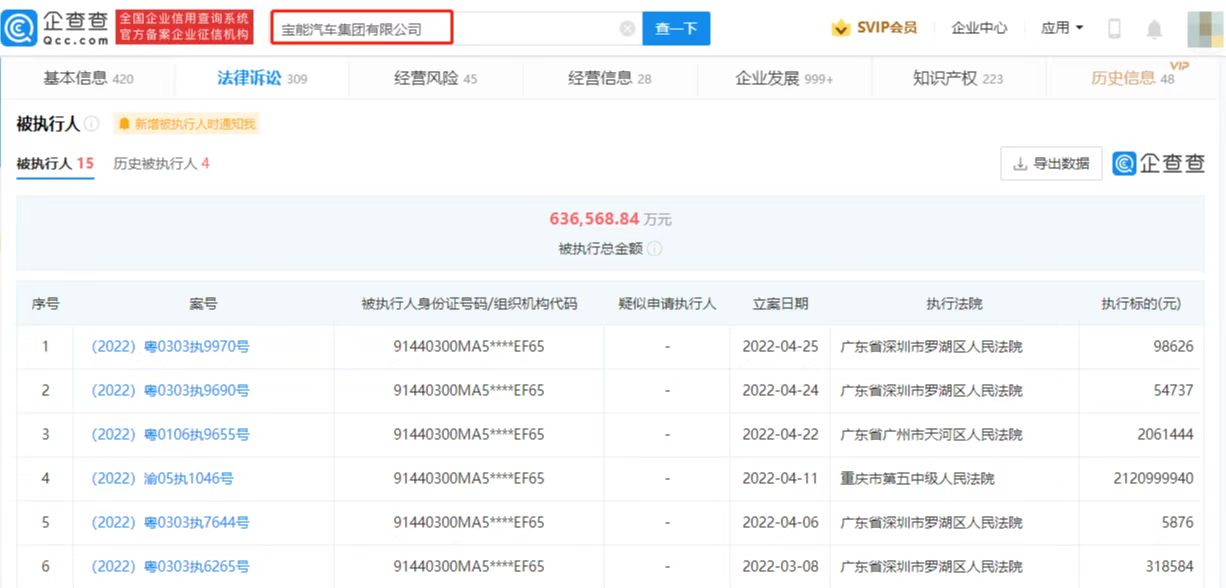Screen dimensions: 1226x588
Task: Click filing date 2022-04-11
Action: point(780,479)
